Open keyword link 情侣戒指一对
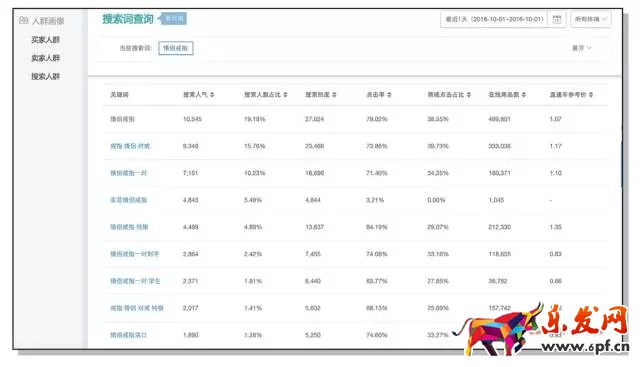This screenshot has height=367, width=640. click(x=128, y=173)
